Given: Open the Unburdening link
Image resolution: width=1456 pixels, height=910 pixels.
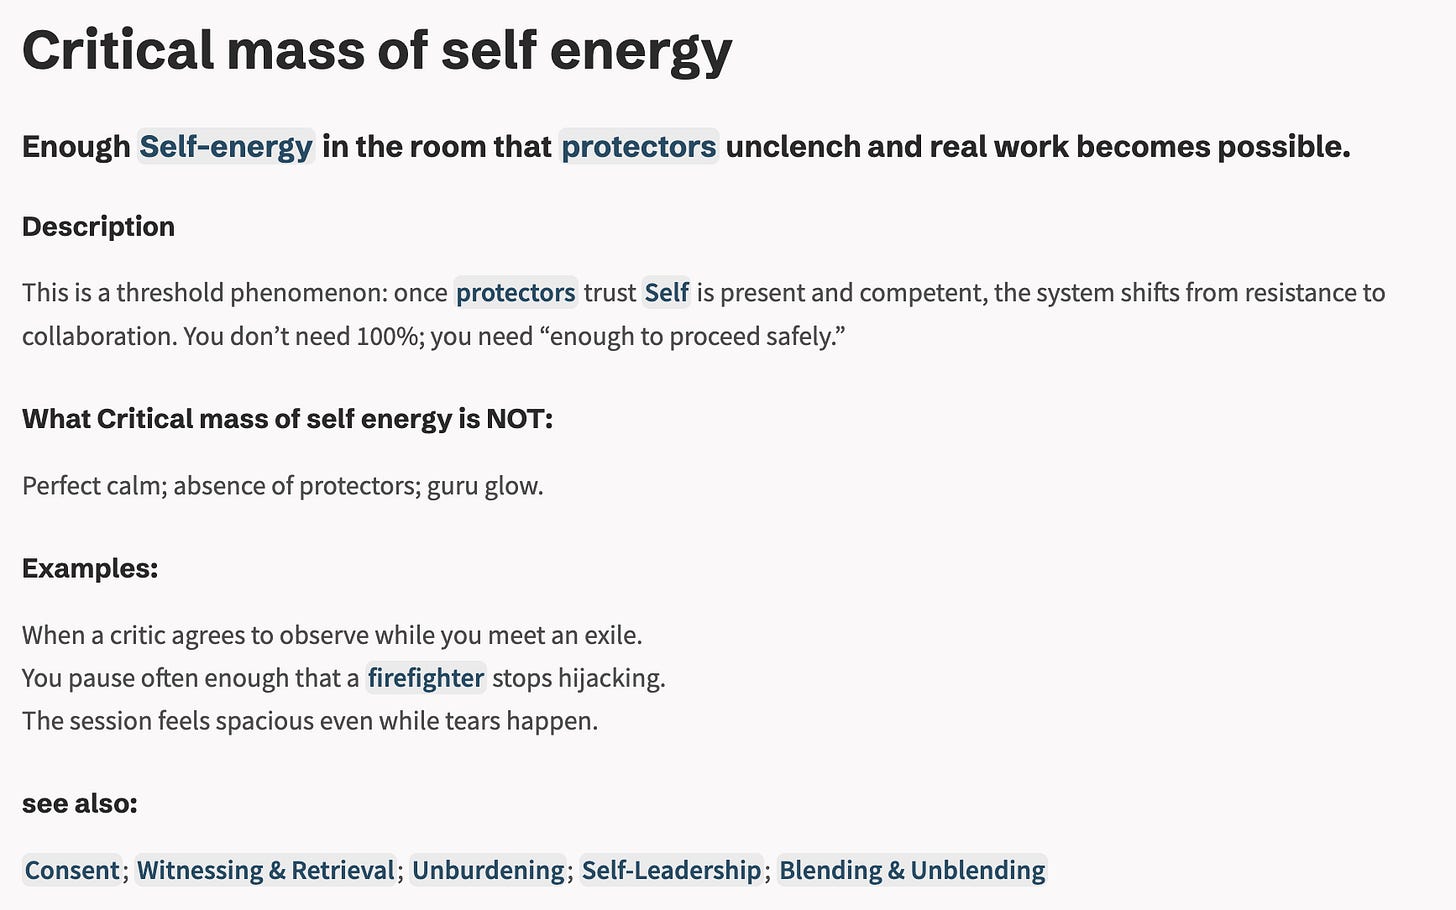Looking at the screenshot, I should coord(488,870).
